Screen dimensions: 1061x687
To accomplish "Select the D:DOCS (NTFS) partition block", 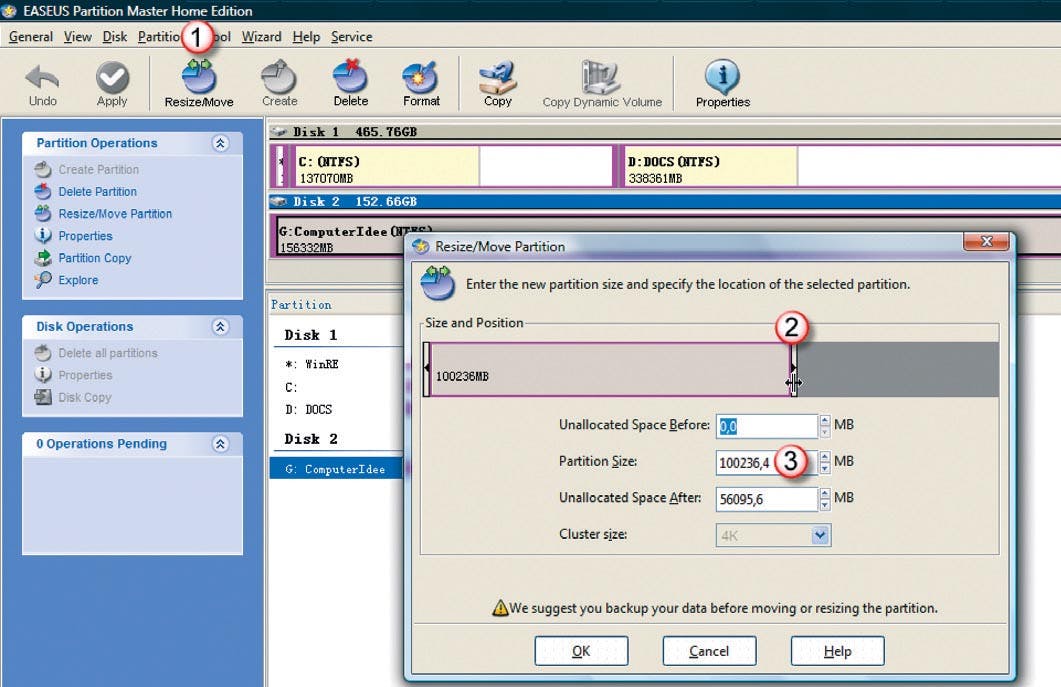I will pyautogui.click(x=841, y=167).
